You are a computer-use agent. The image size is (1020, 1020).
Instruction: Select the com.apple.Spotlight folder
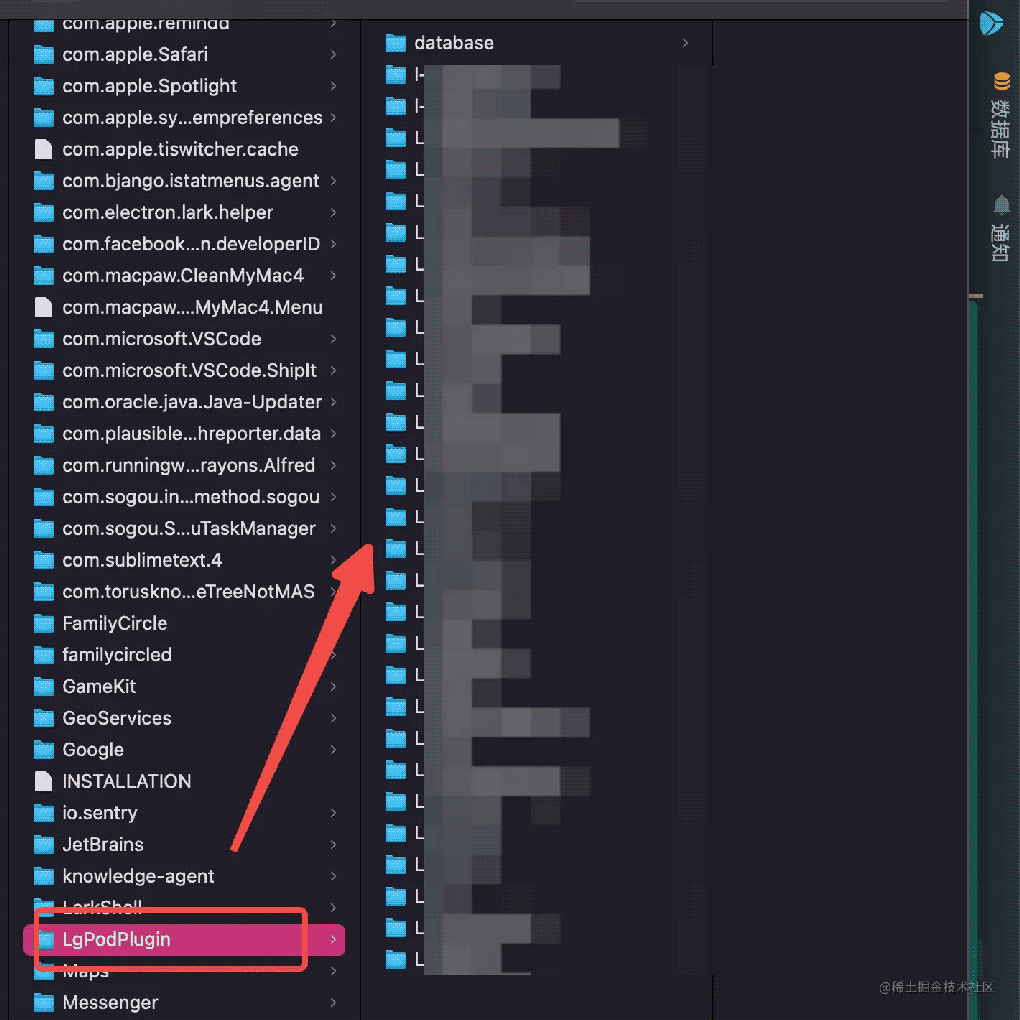[150, 86]
